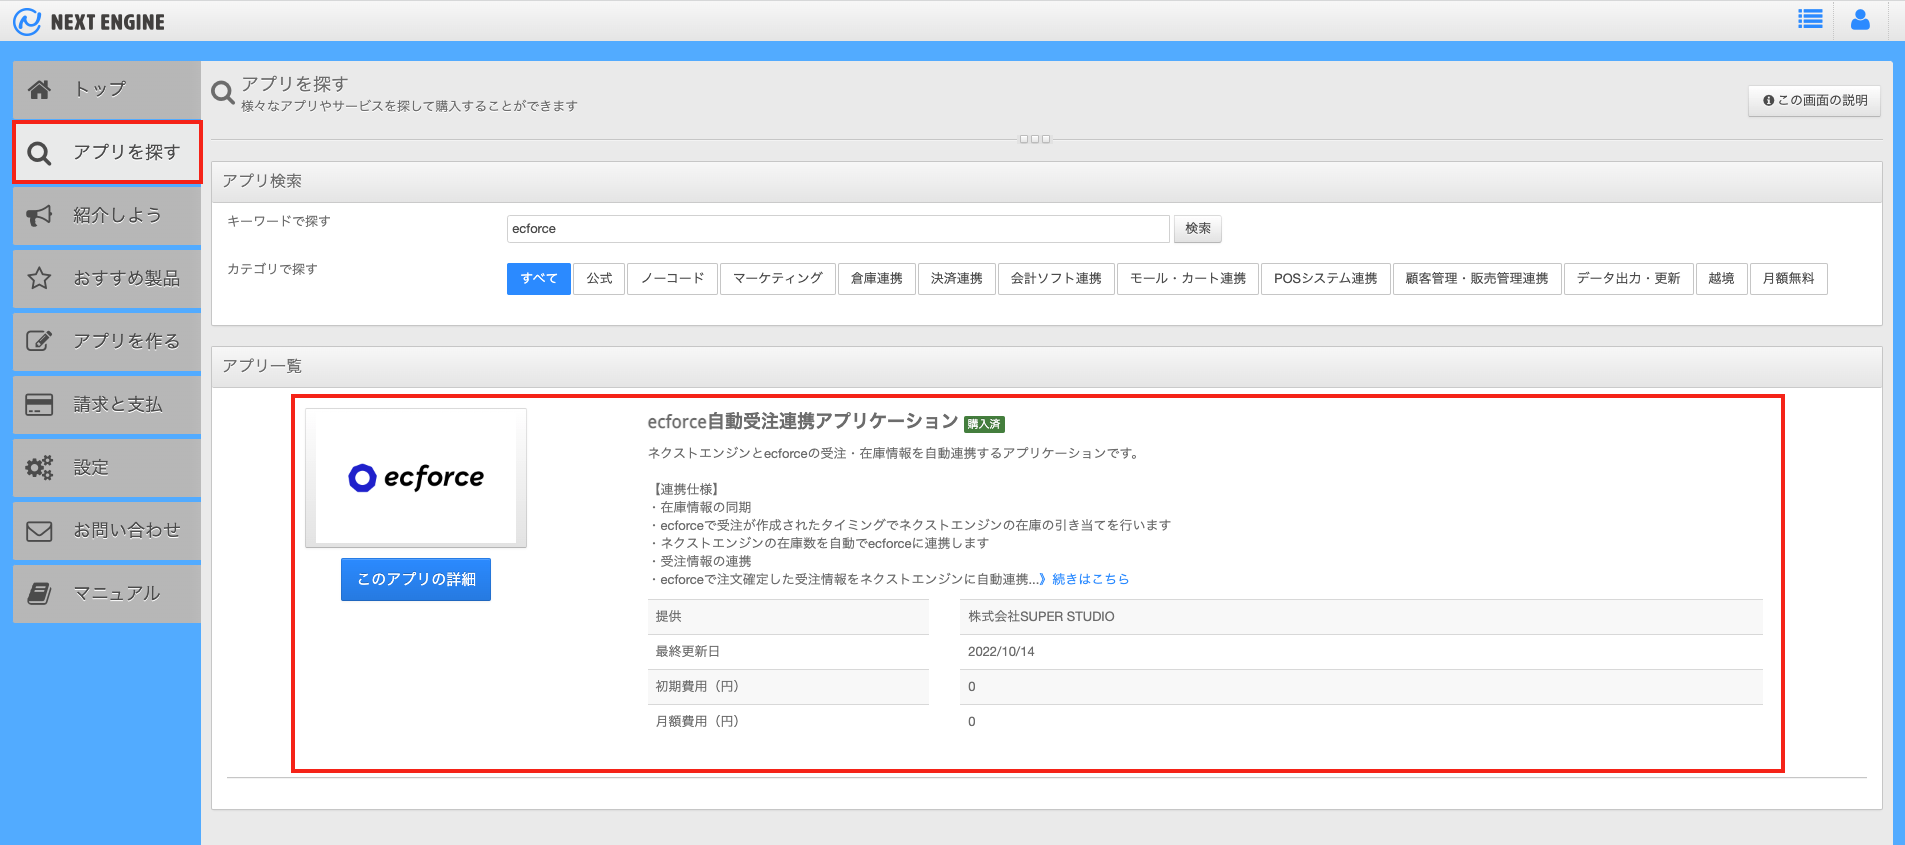Click the 初期費用（円） label
This screenshot has width=1905, height=845.
697,687
